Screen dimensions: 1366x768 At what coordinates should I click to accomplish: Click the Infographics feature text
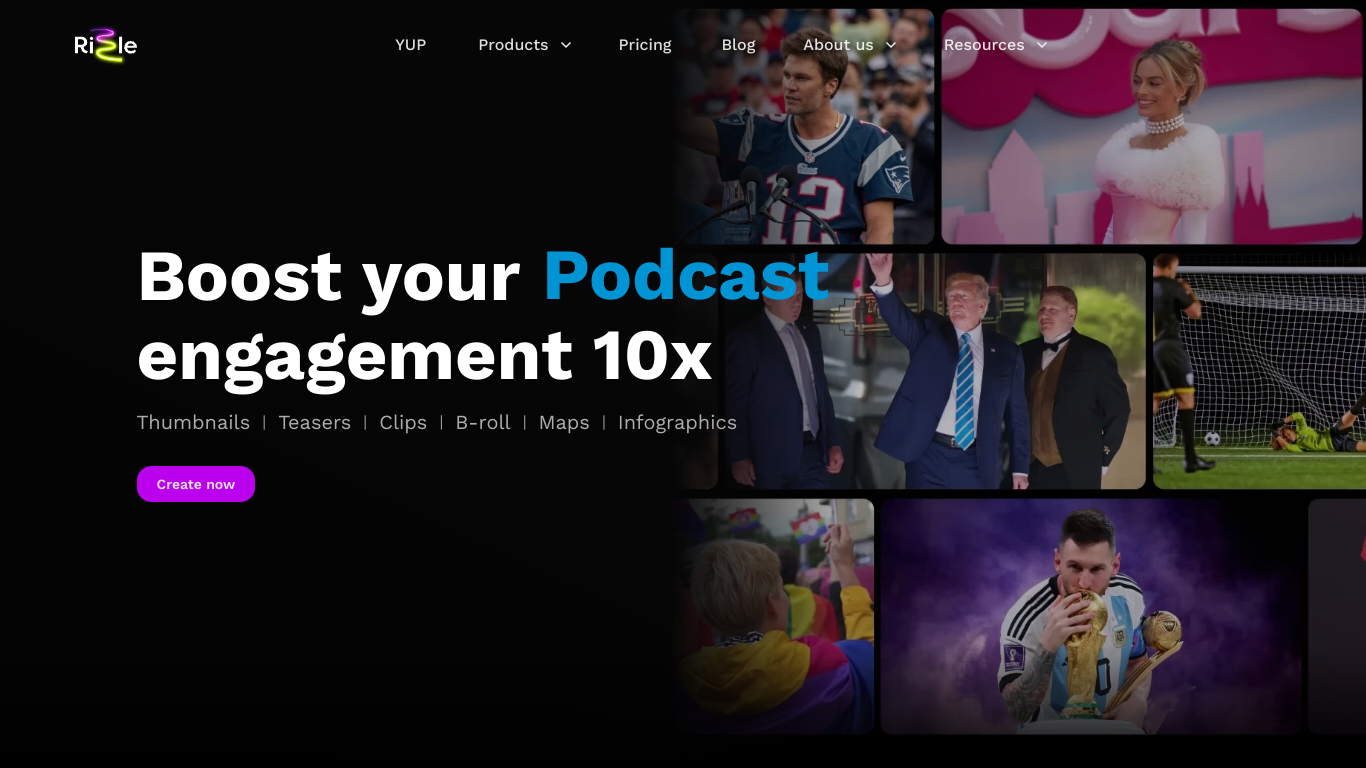(677, 423)
